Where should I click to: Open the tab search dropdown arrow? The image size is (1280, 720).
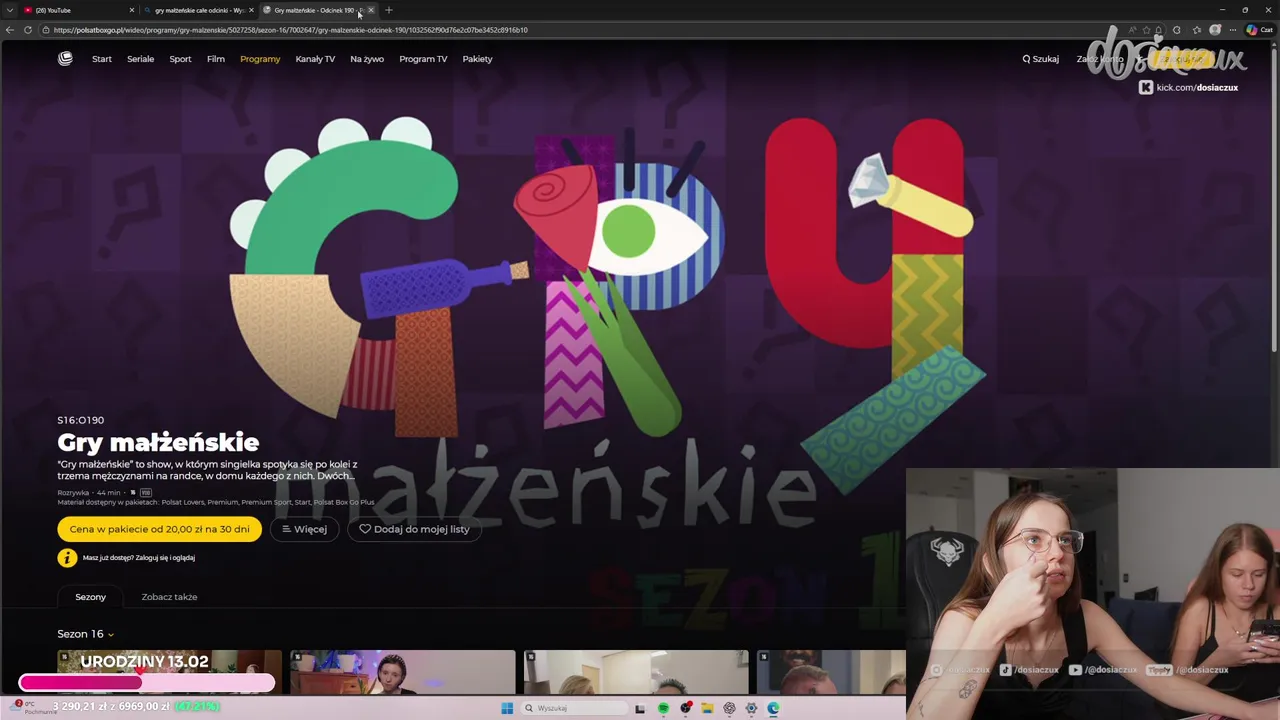(10, 10)
